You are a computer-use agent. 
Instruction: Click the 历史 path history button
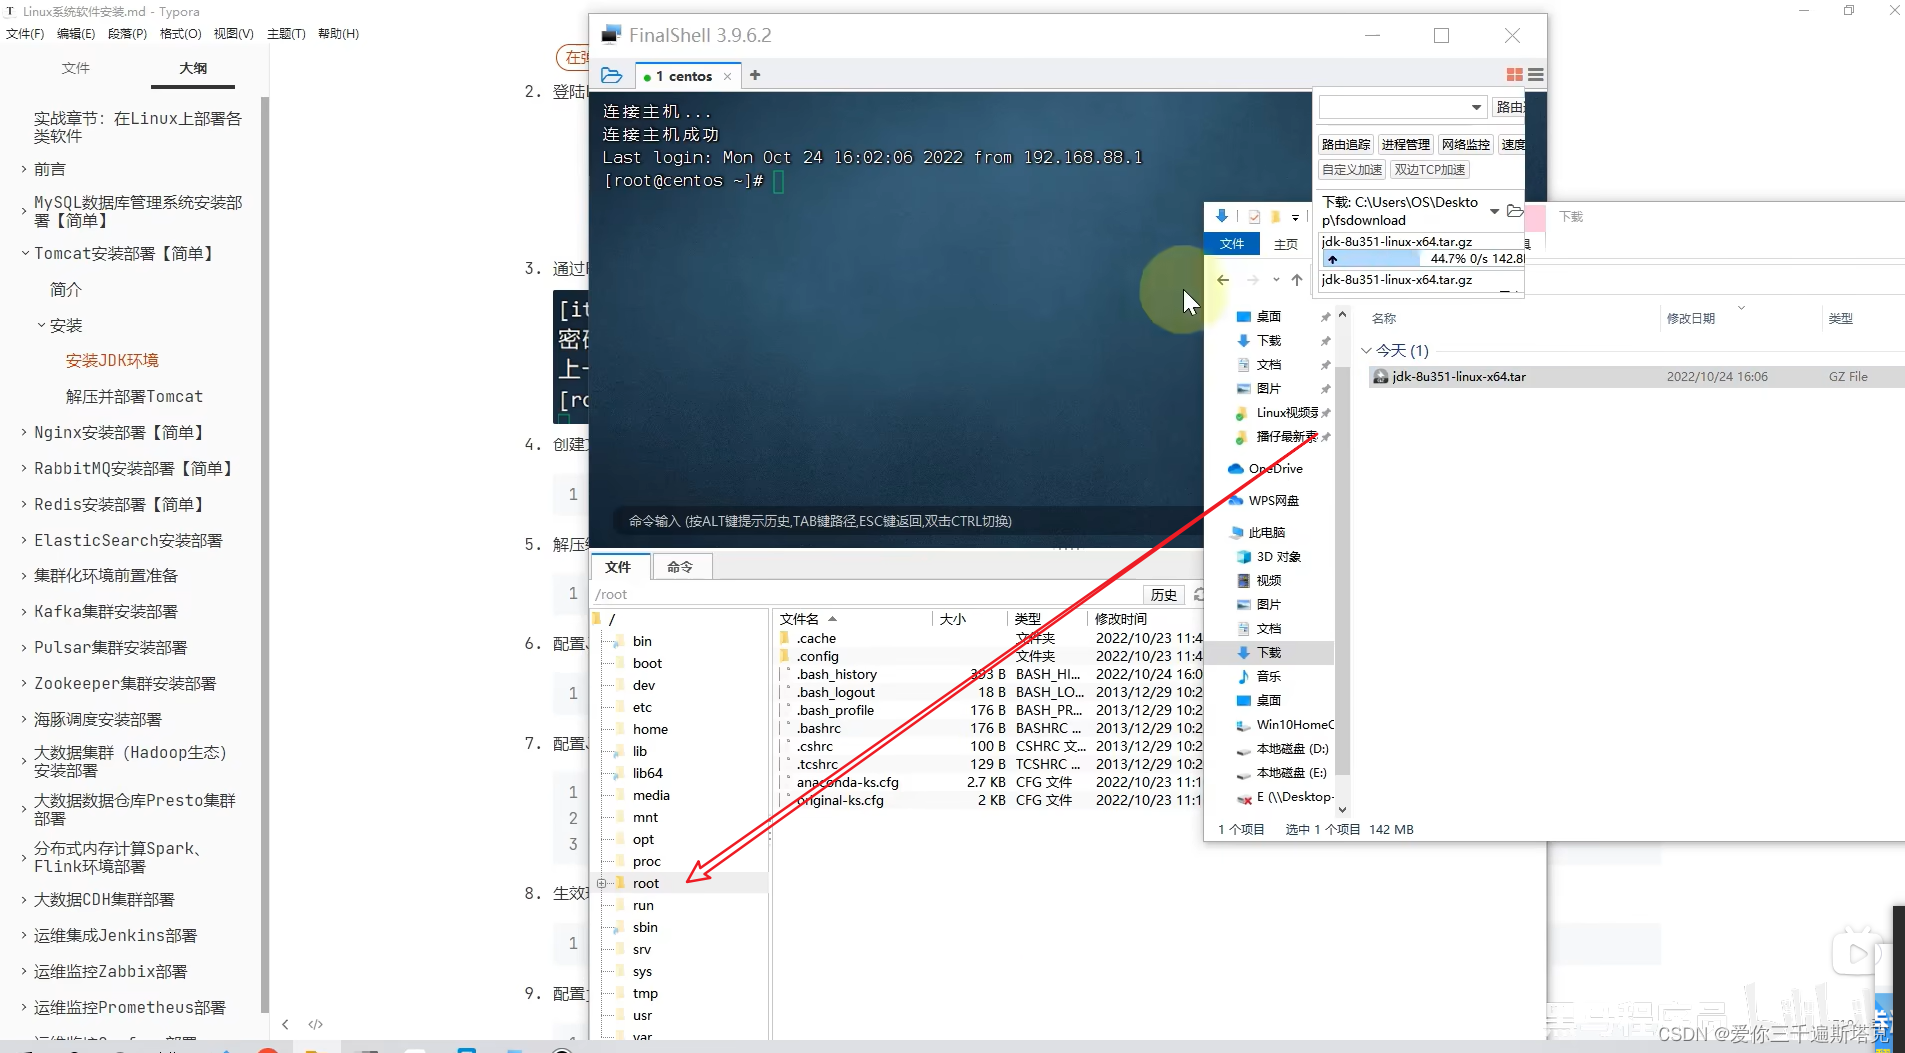[1164, 595]
